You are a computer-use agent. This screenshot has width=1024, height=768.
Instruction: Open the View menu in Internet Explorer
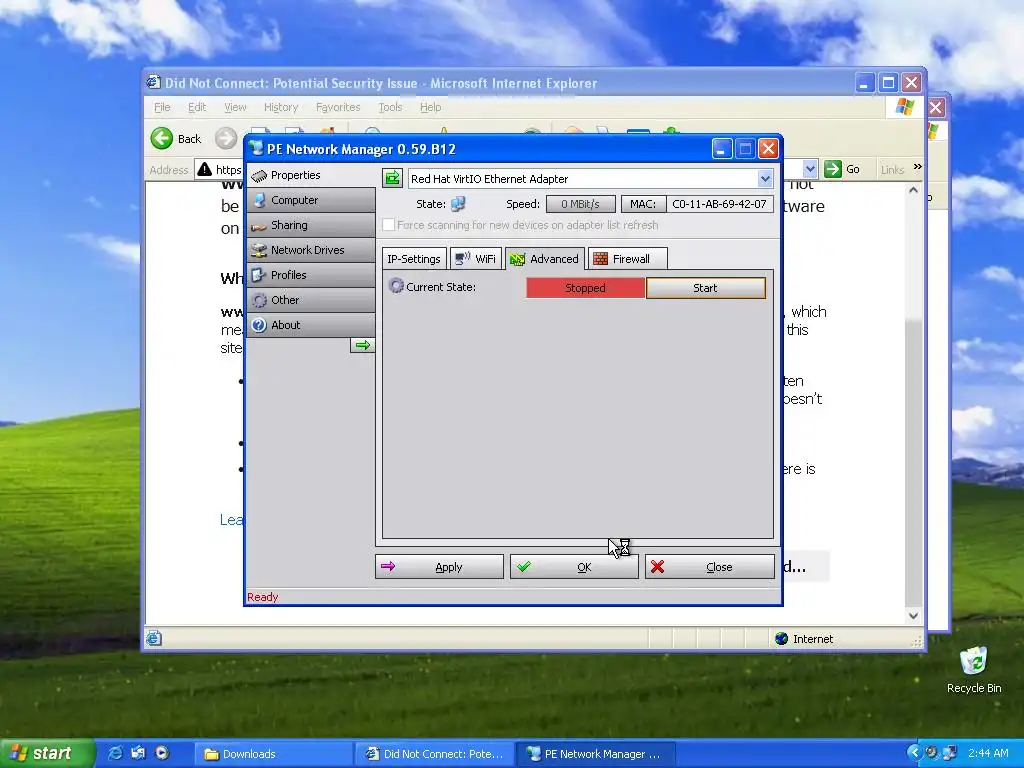point(235,107)
